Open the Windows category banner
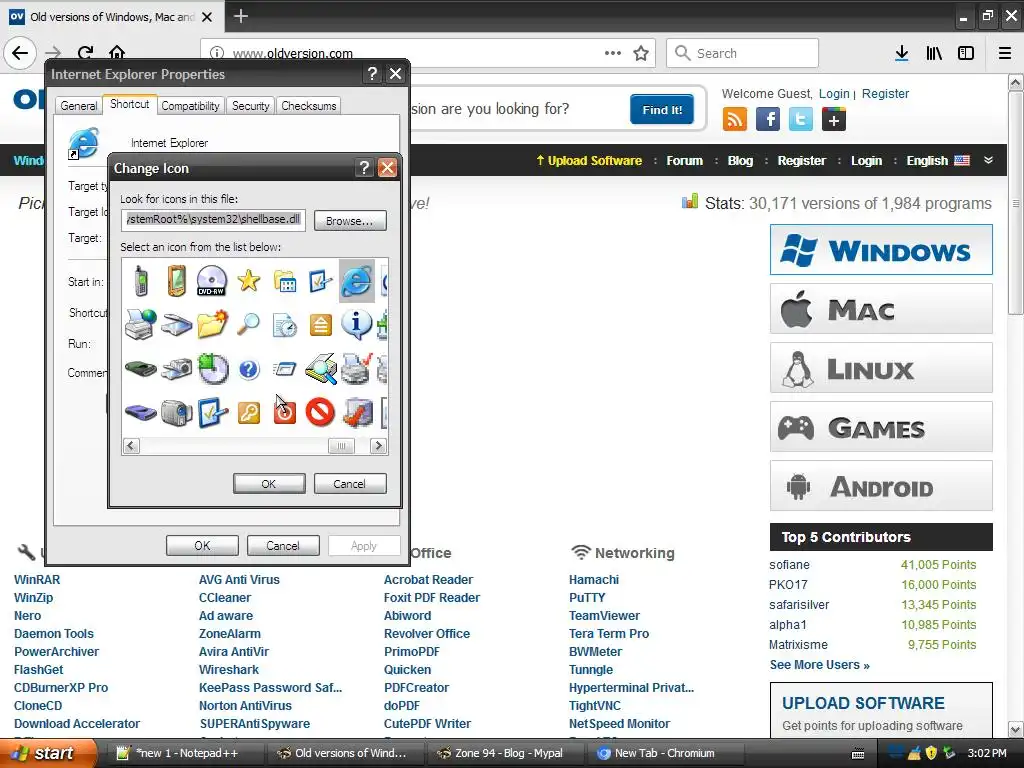 click(x=881, y=250)
